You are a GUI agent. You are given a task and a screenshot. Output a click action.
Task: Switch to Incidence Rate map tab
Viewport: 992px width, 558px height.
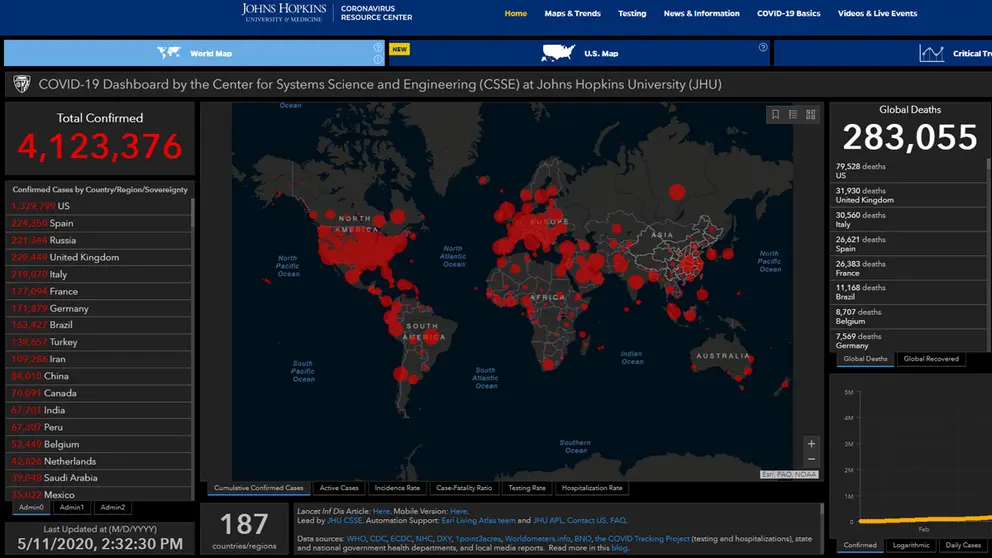397,488
